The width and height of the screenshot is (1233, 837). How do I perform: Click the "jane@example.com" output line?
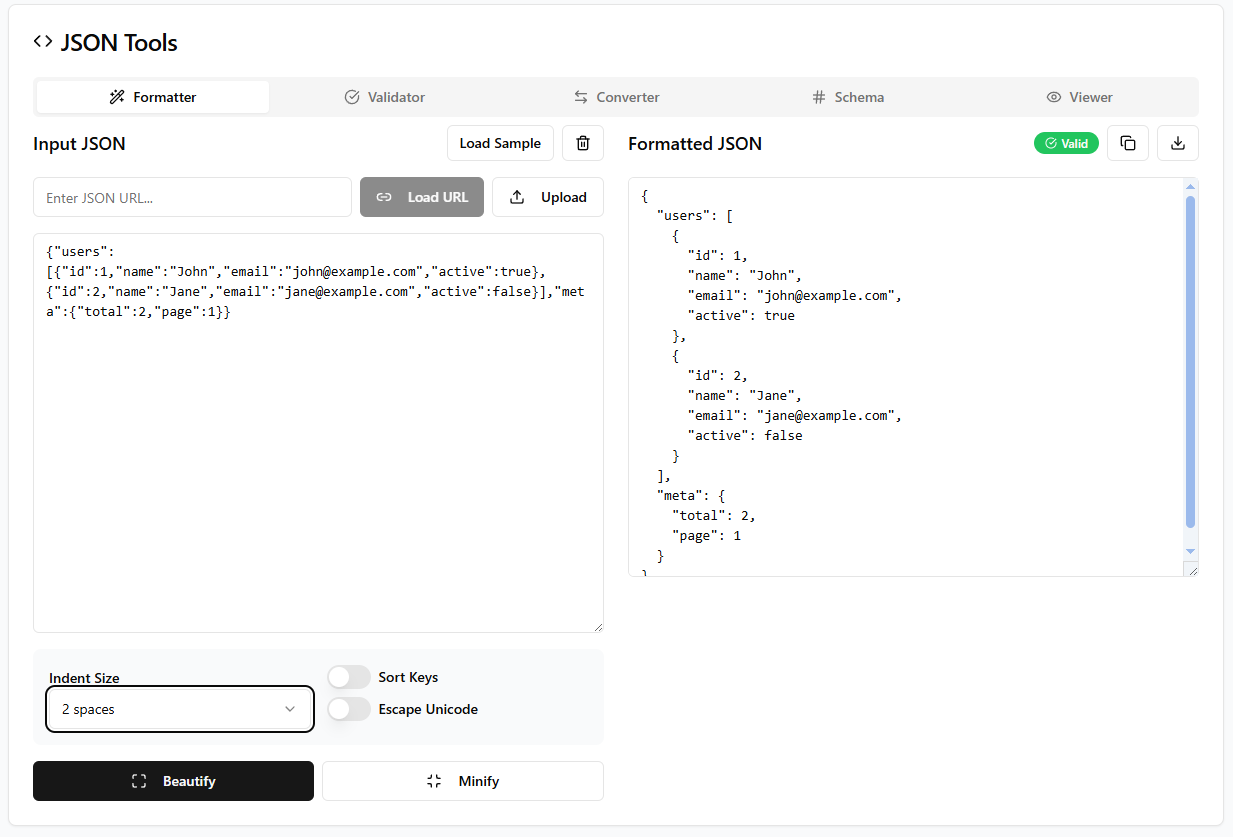pyautogui.click(x=795, y=415)
